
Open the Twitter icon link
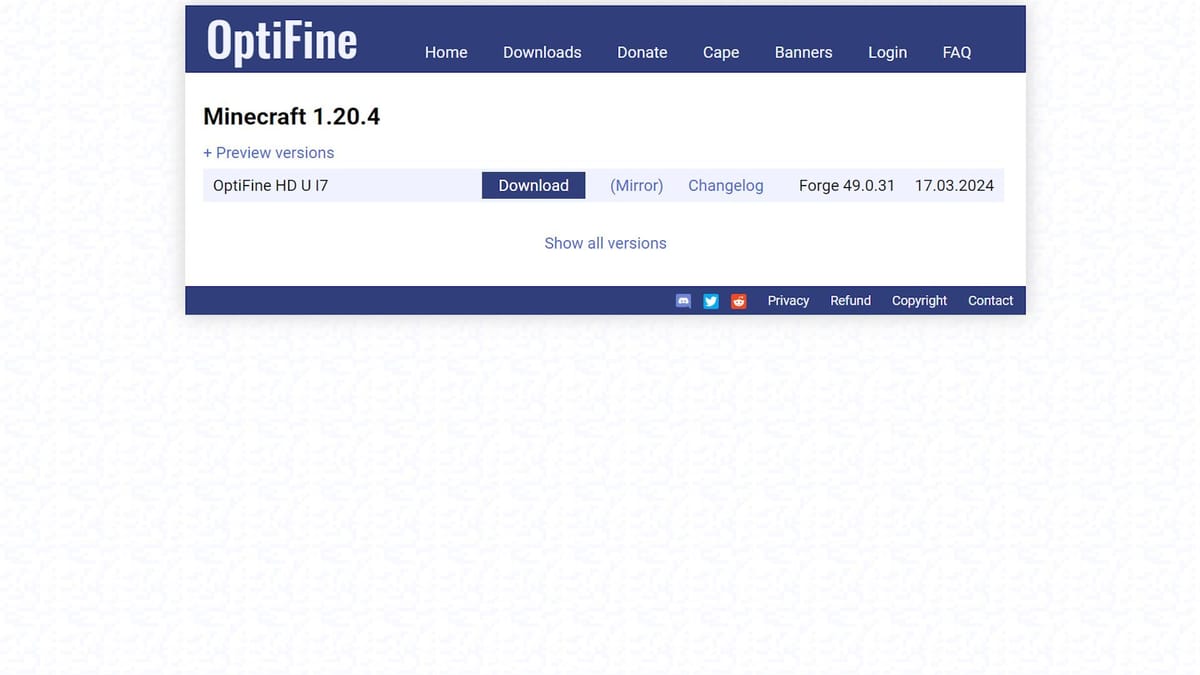click(x=711, y=301)
